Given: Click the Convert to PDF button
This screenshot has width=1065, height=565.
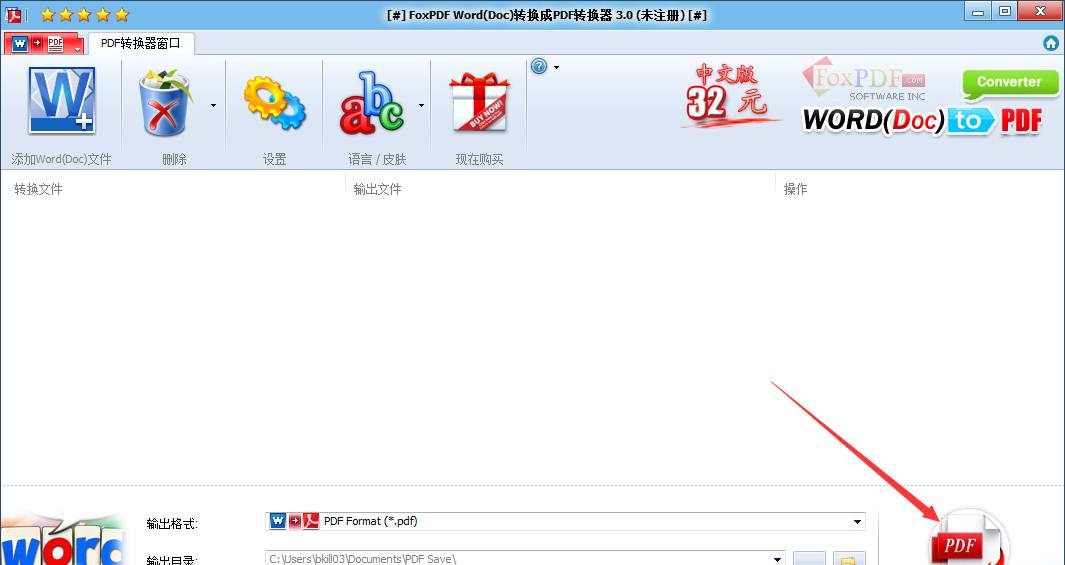Looking at the screenshot, I should [x=967, y=540].
